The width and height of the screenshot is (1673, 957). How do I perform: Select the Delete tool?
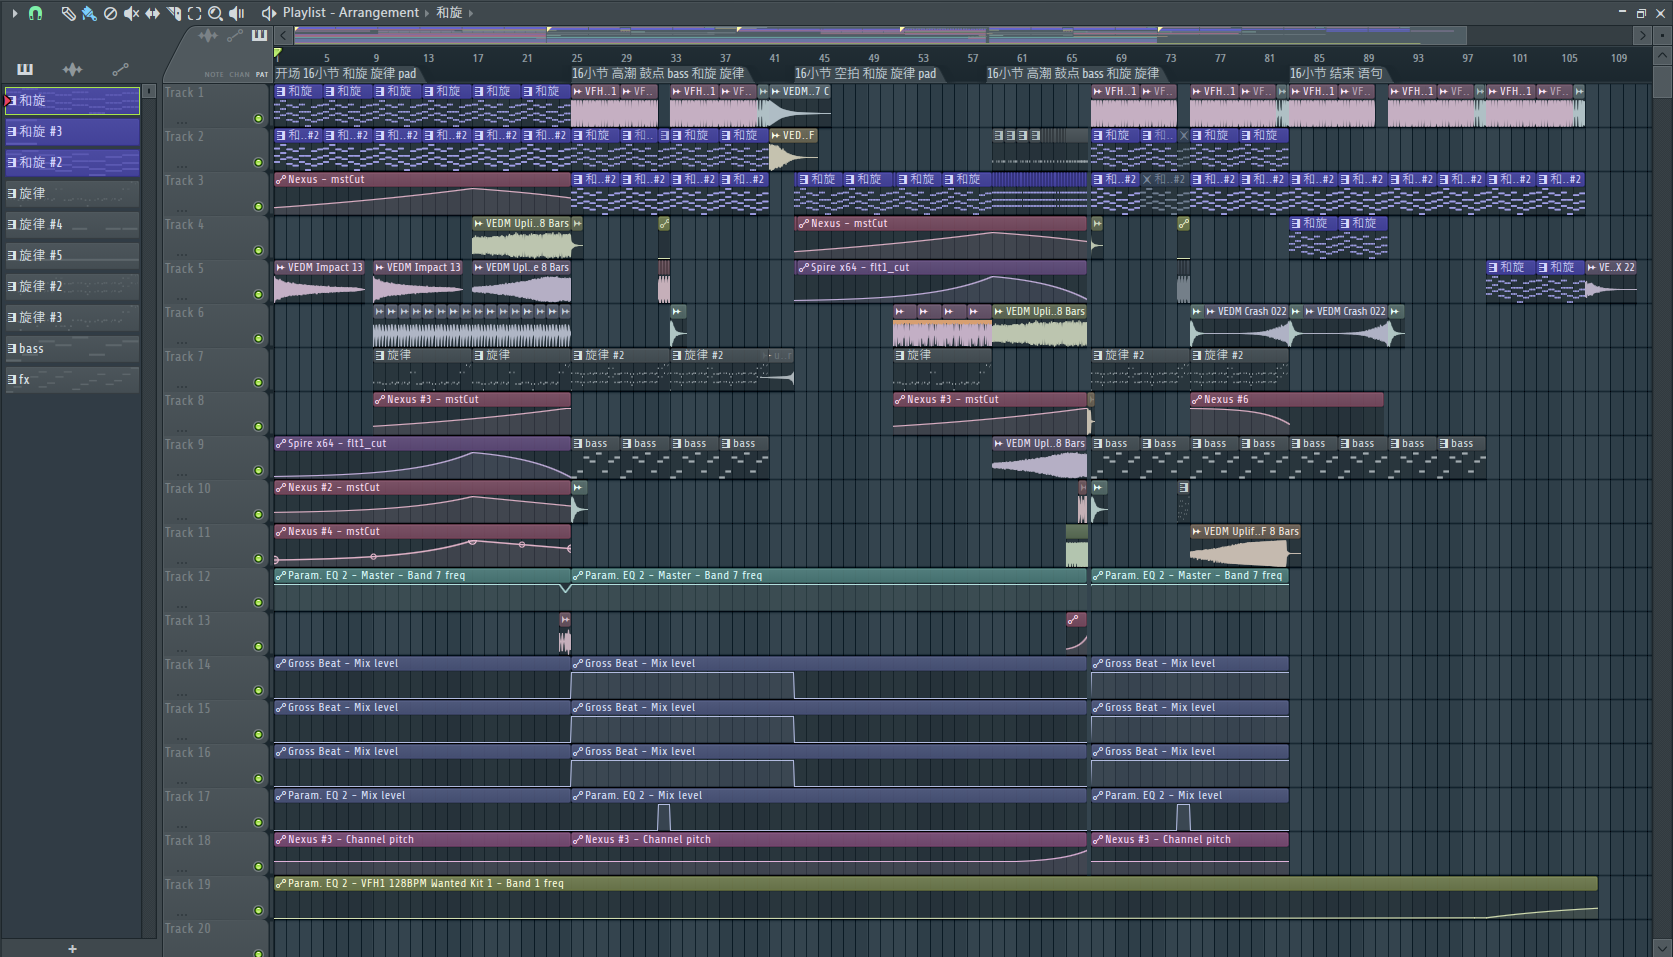coord(110,13)
